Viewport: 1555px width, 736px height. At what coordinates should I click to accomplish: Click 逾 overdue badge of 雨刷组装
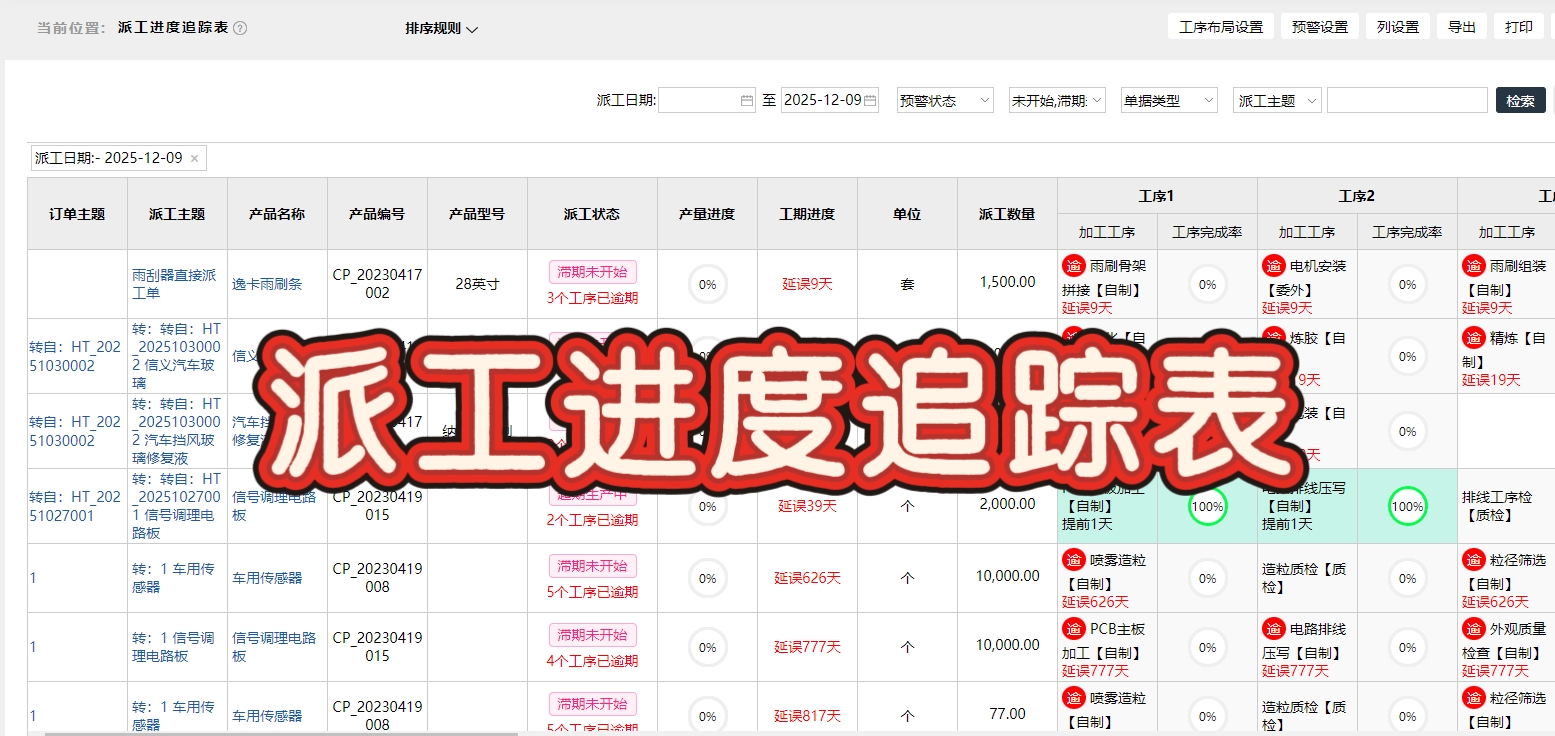pos(1473,266)
